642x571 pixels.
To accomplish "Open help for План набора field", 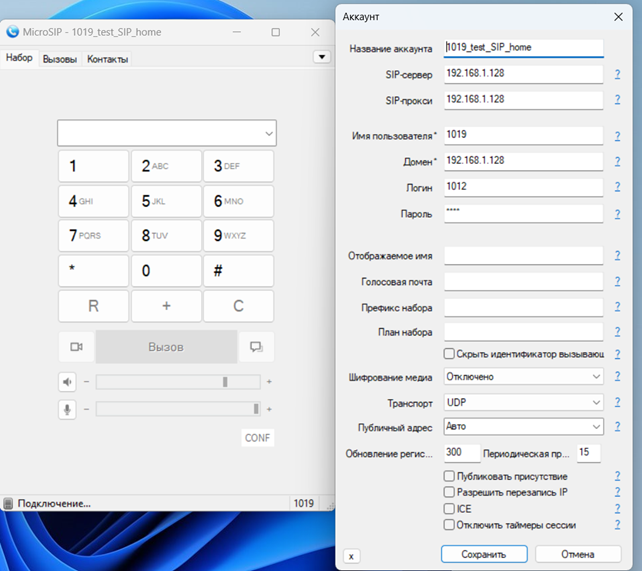I will point(617,332).
